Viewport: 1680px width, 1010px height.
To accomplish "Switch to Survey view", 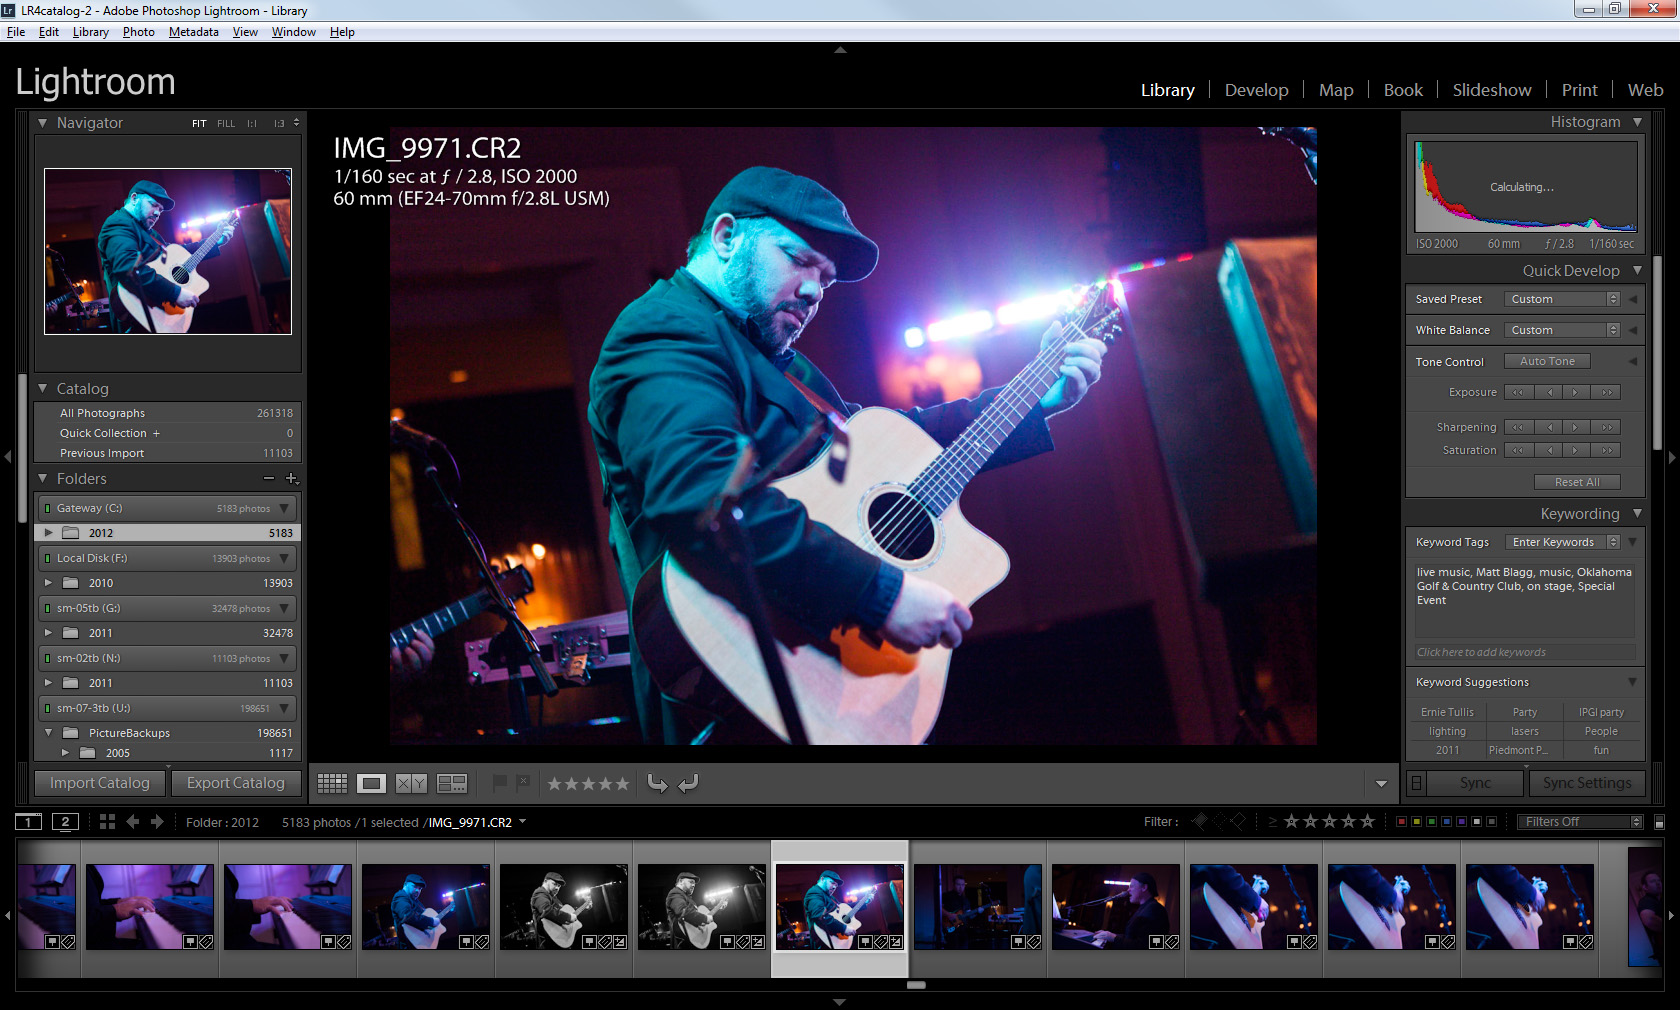I will [452, 783].
